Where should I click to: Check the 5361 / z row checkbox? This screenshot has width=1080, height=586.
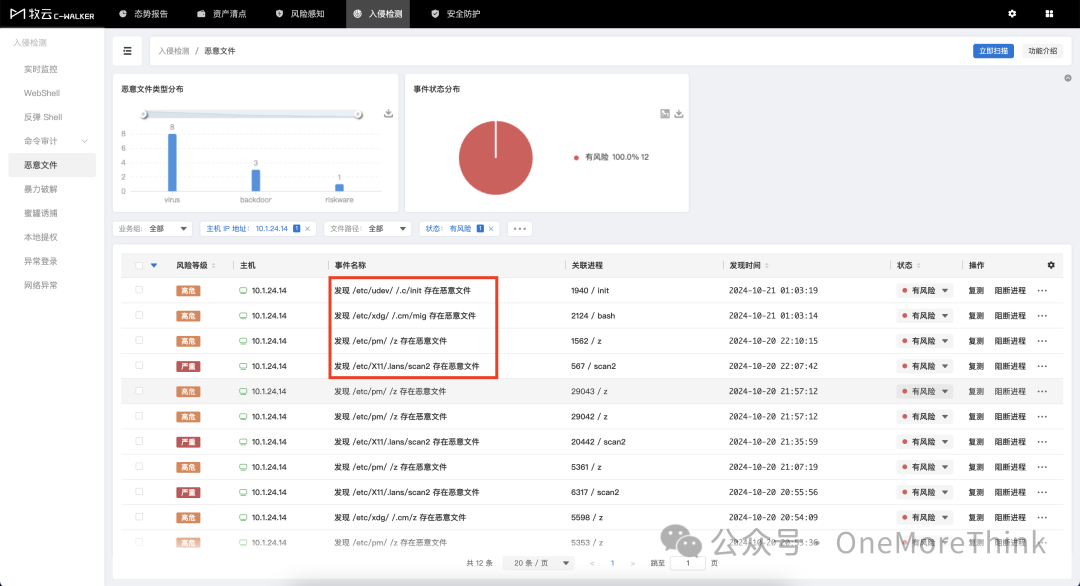pyautogui.click(x=139, y=466)
